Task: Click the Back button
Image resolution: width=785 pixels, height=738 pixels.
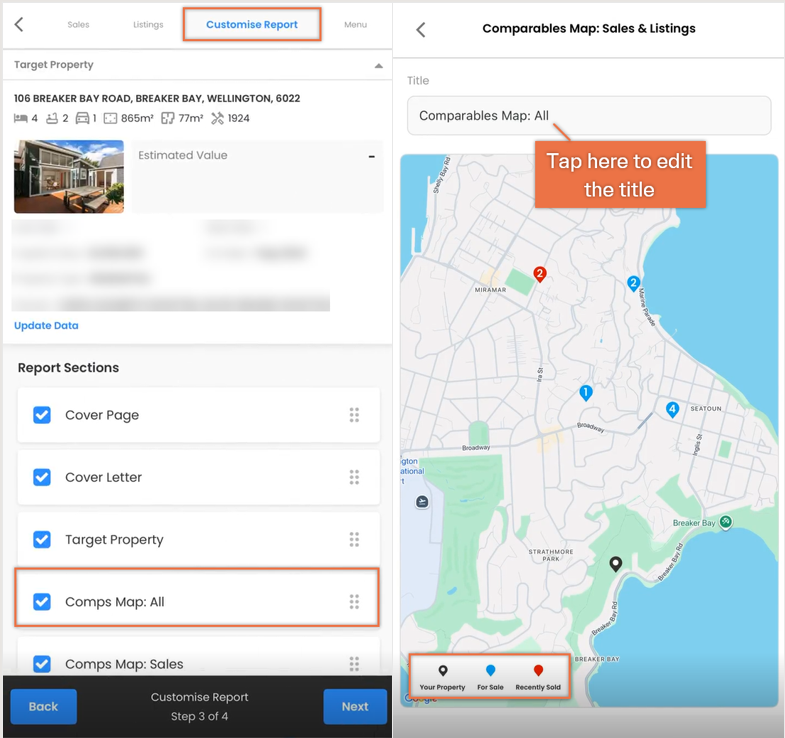Action: 44,706
